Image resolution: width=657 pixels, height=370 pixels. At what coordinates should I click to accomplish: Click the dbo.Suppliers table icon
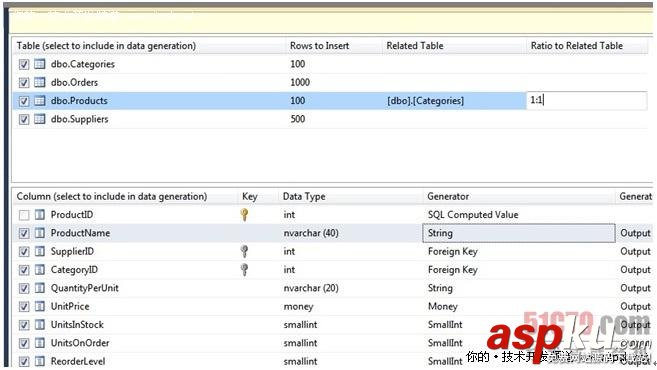coord(40,119)
